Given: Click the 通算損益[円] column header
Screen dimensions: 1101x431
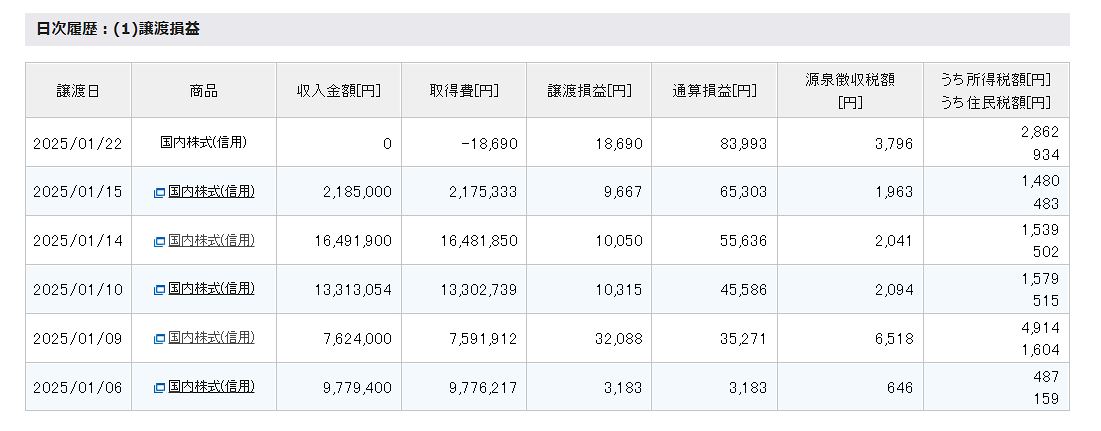Looking at the screenshot, I should (714, 90).
